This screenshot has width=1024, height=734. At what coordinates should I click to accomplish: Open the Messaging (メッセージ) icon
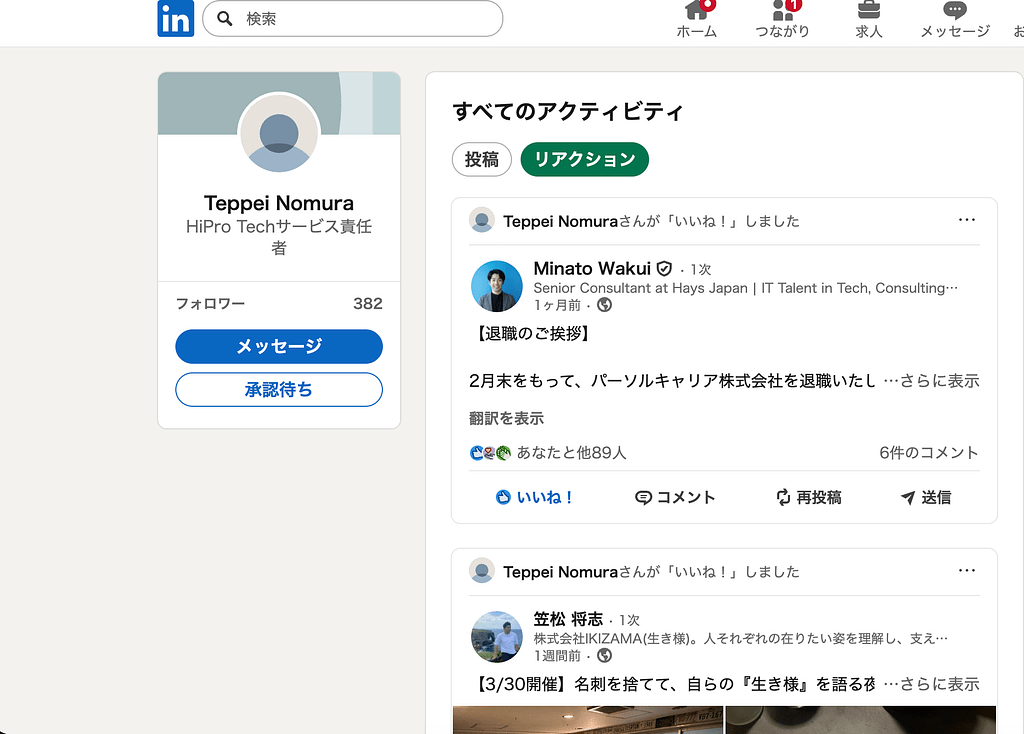[955, 11]
